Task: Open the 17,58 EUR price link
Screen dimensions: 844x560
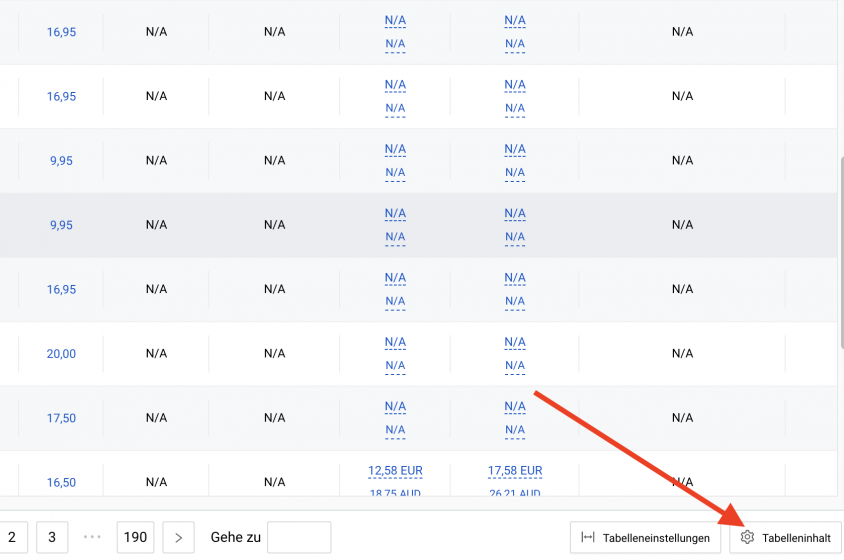Action: [x=515, y=471]
